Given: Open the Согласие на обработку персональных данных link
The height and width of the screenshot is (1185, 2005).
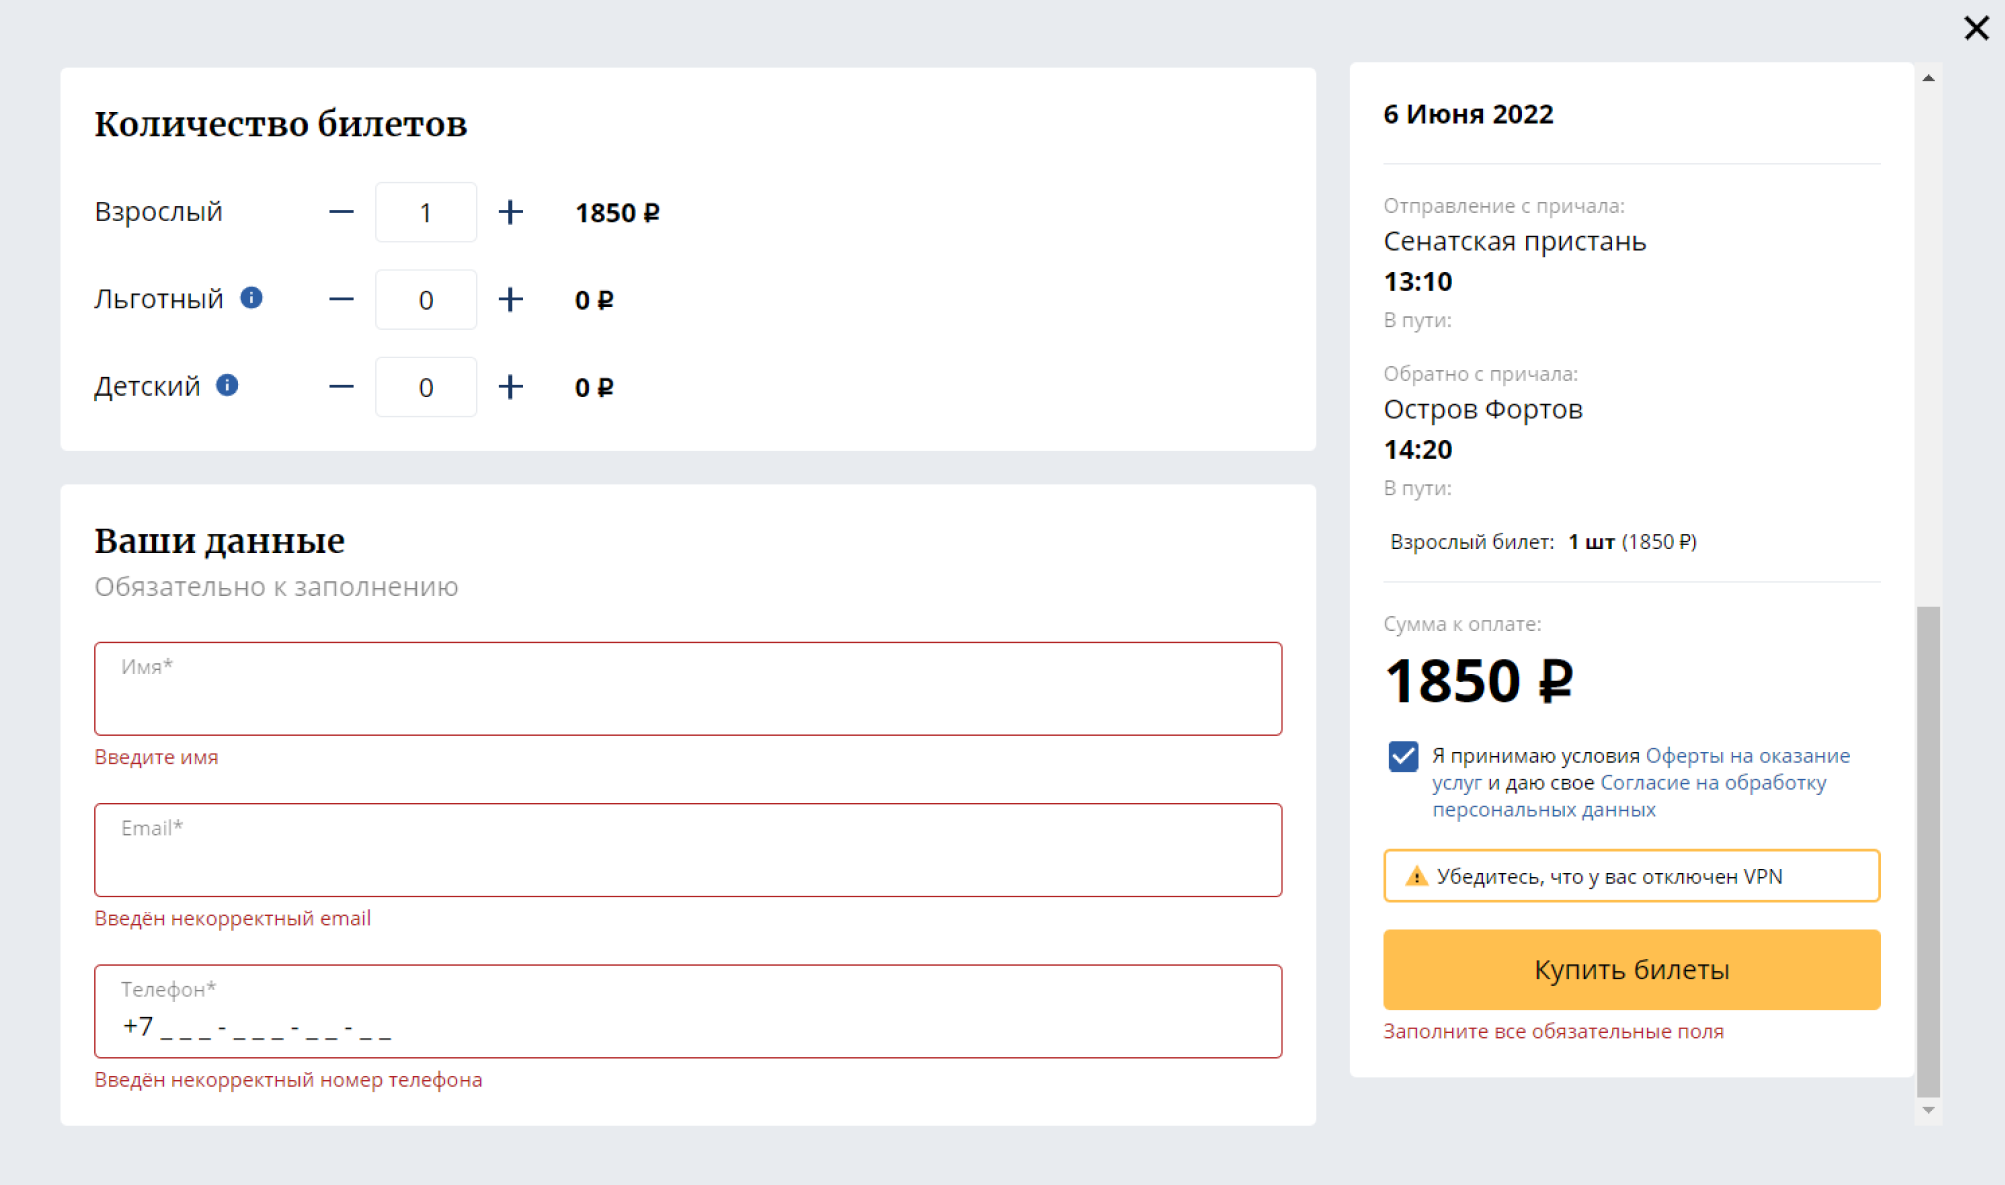Looking at the screenshot, I should coord(1712,783).
